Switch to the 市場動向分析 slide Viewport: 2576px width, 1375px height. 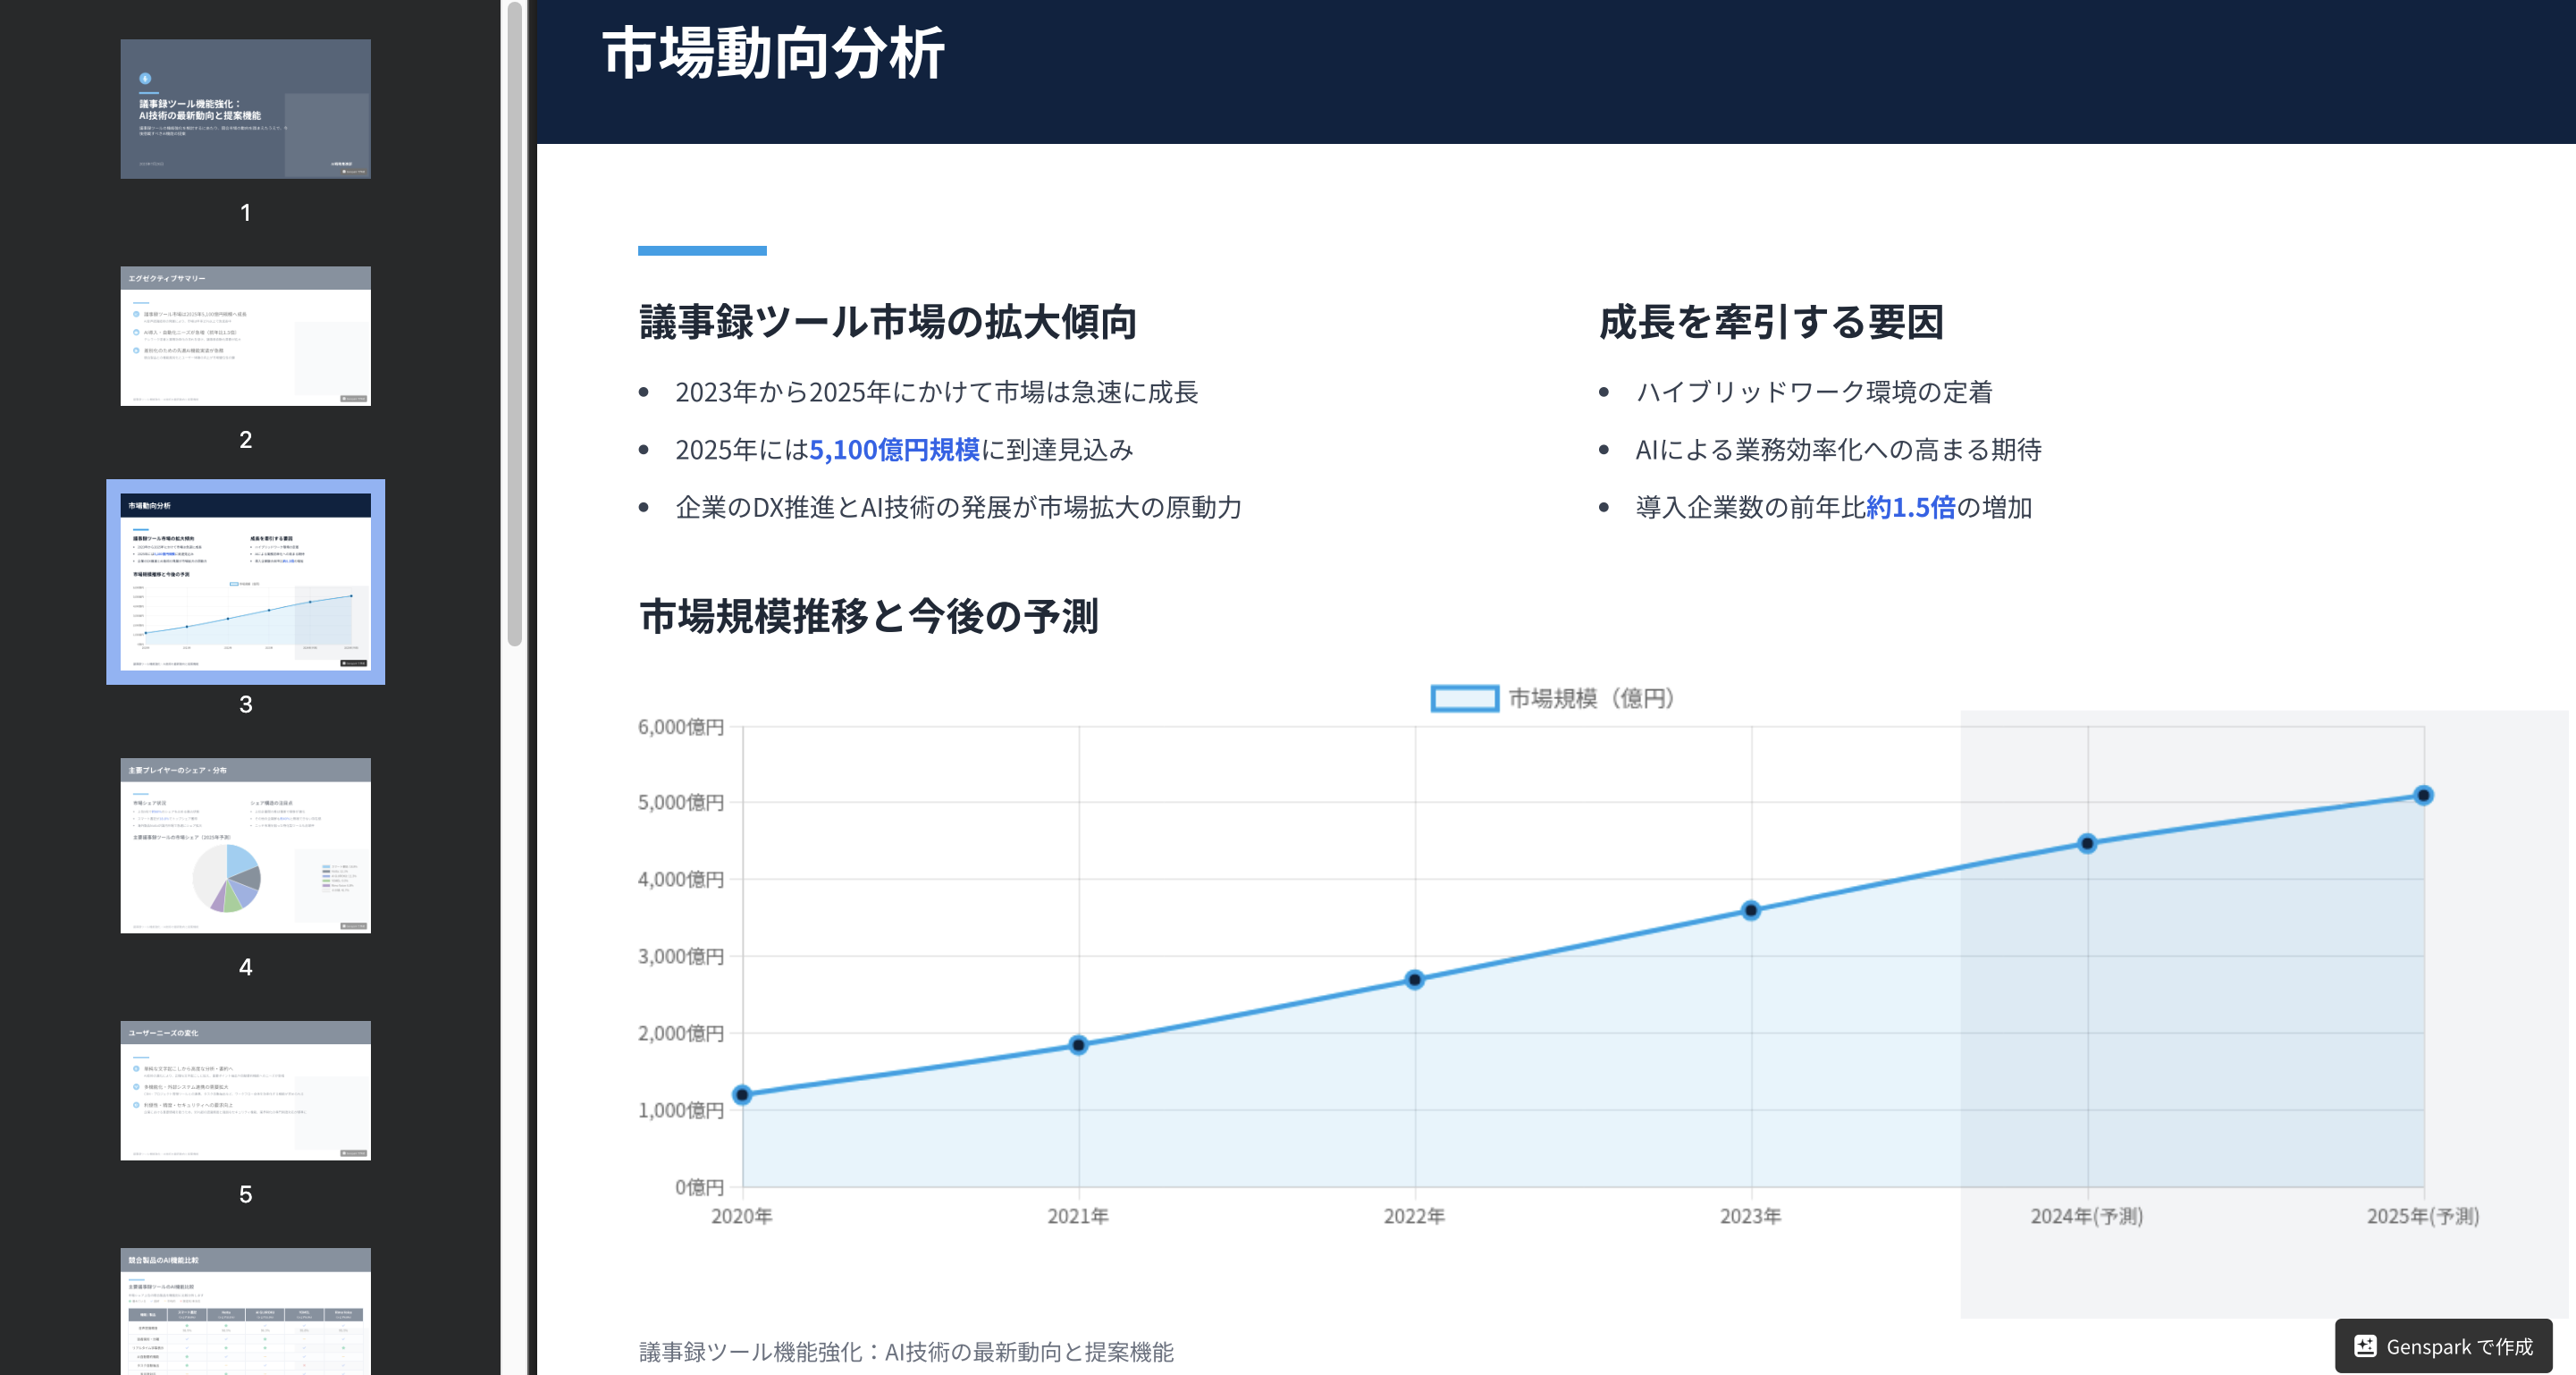click(x=245, y=585)
